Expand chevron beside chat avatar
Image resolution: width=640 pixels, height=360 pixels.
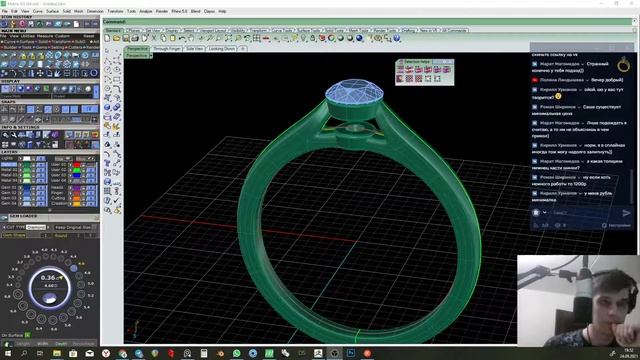point(545,213)
